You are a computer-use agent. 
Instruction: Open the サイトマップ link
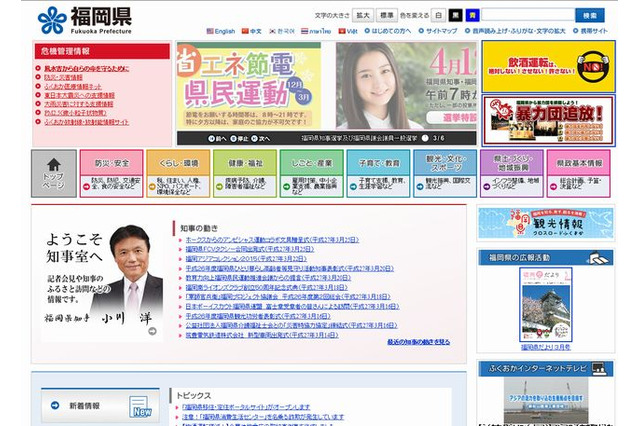click(x=438, y=31)
